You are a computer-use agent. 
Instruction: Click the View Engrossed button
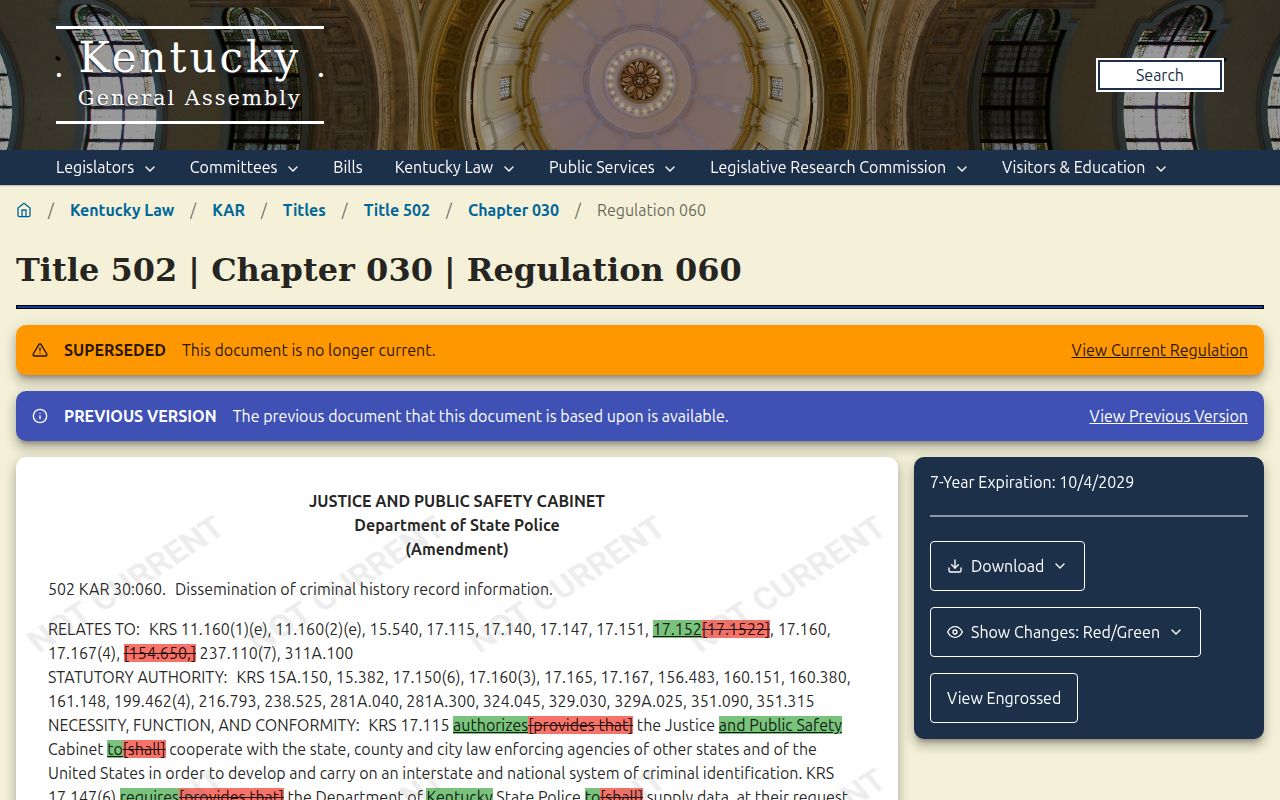coord(1004,698)
